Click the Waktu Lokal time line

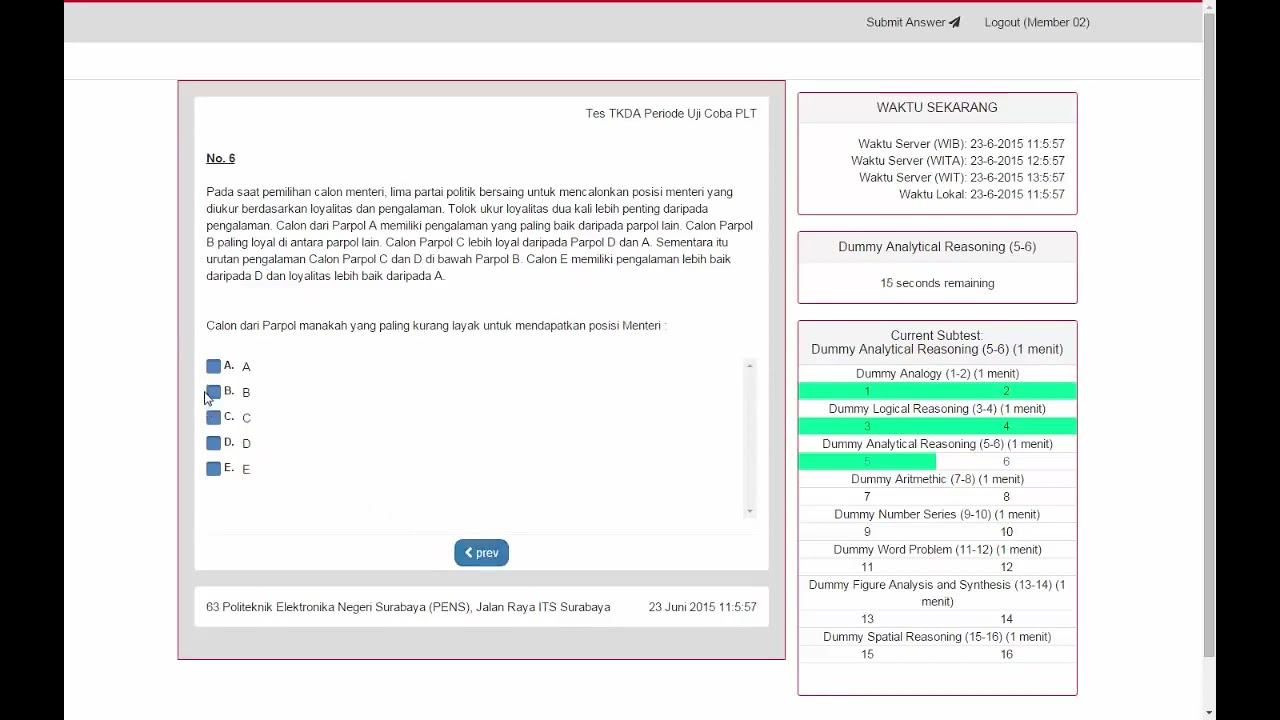click(x=981, y=194)
